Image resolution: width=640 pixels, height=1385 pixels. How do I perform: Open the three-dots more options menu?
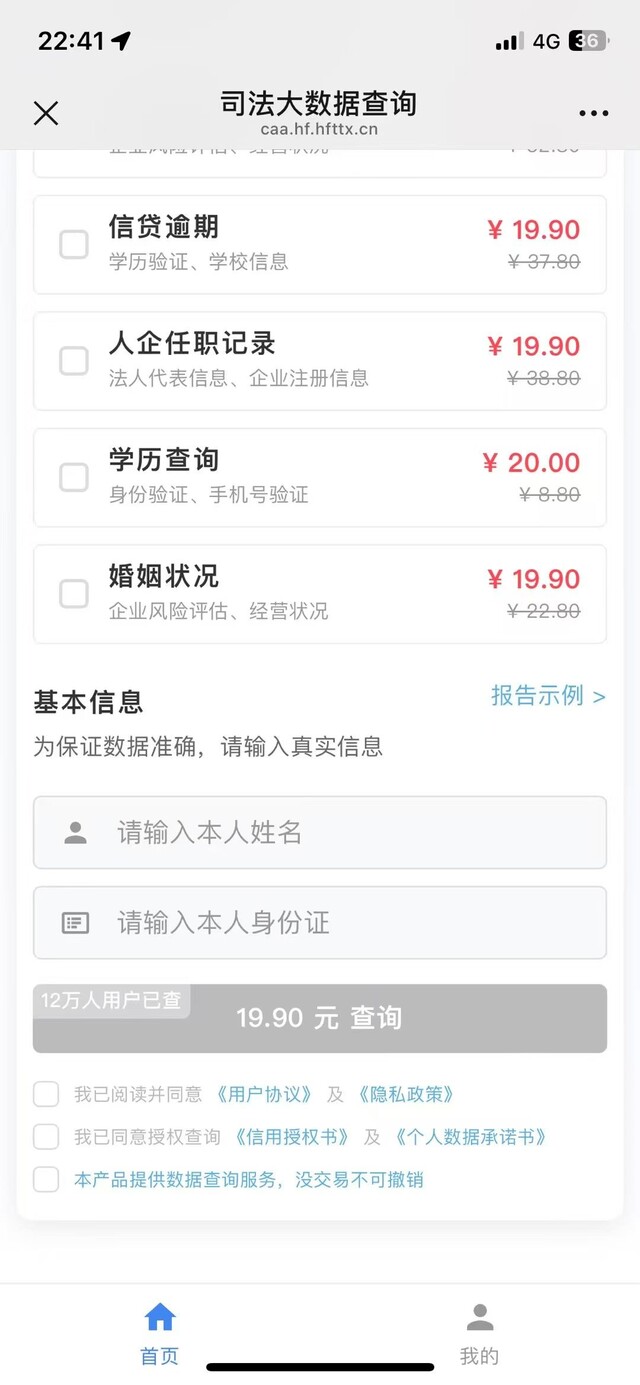tap(593, 113)
